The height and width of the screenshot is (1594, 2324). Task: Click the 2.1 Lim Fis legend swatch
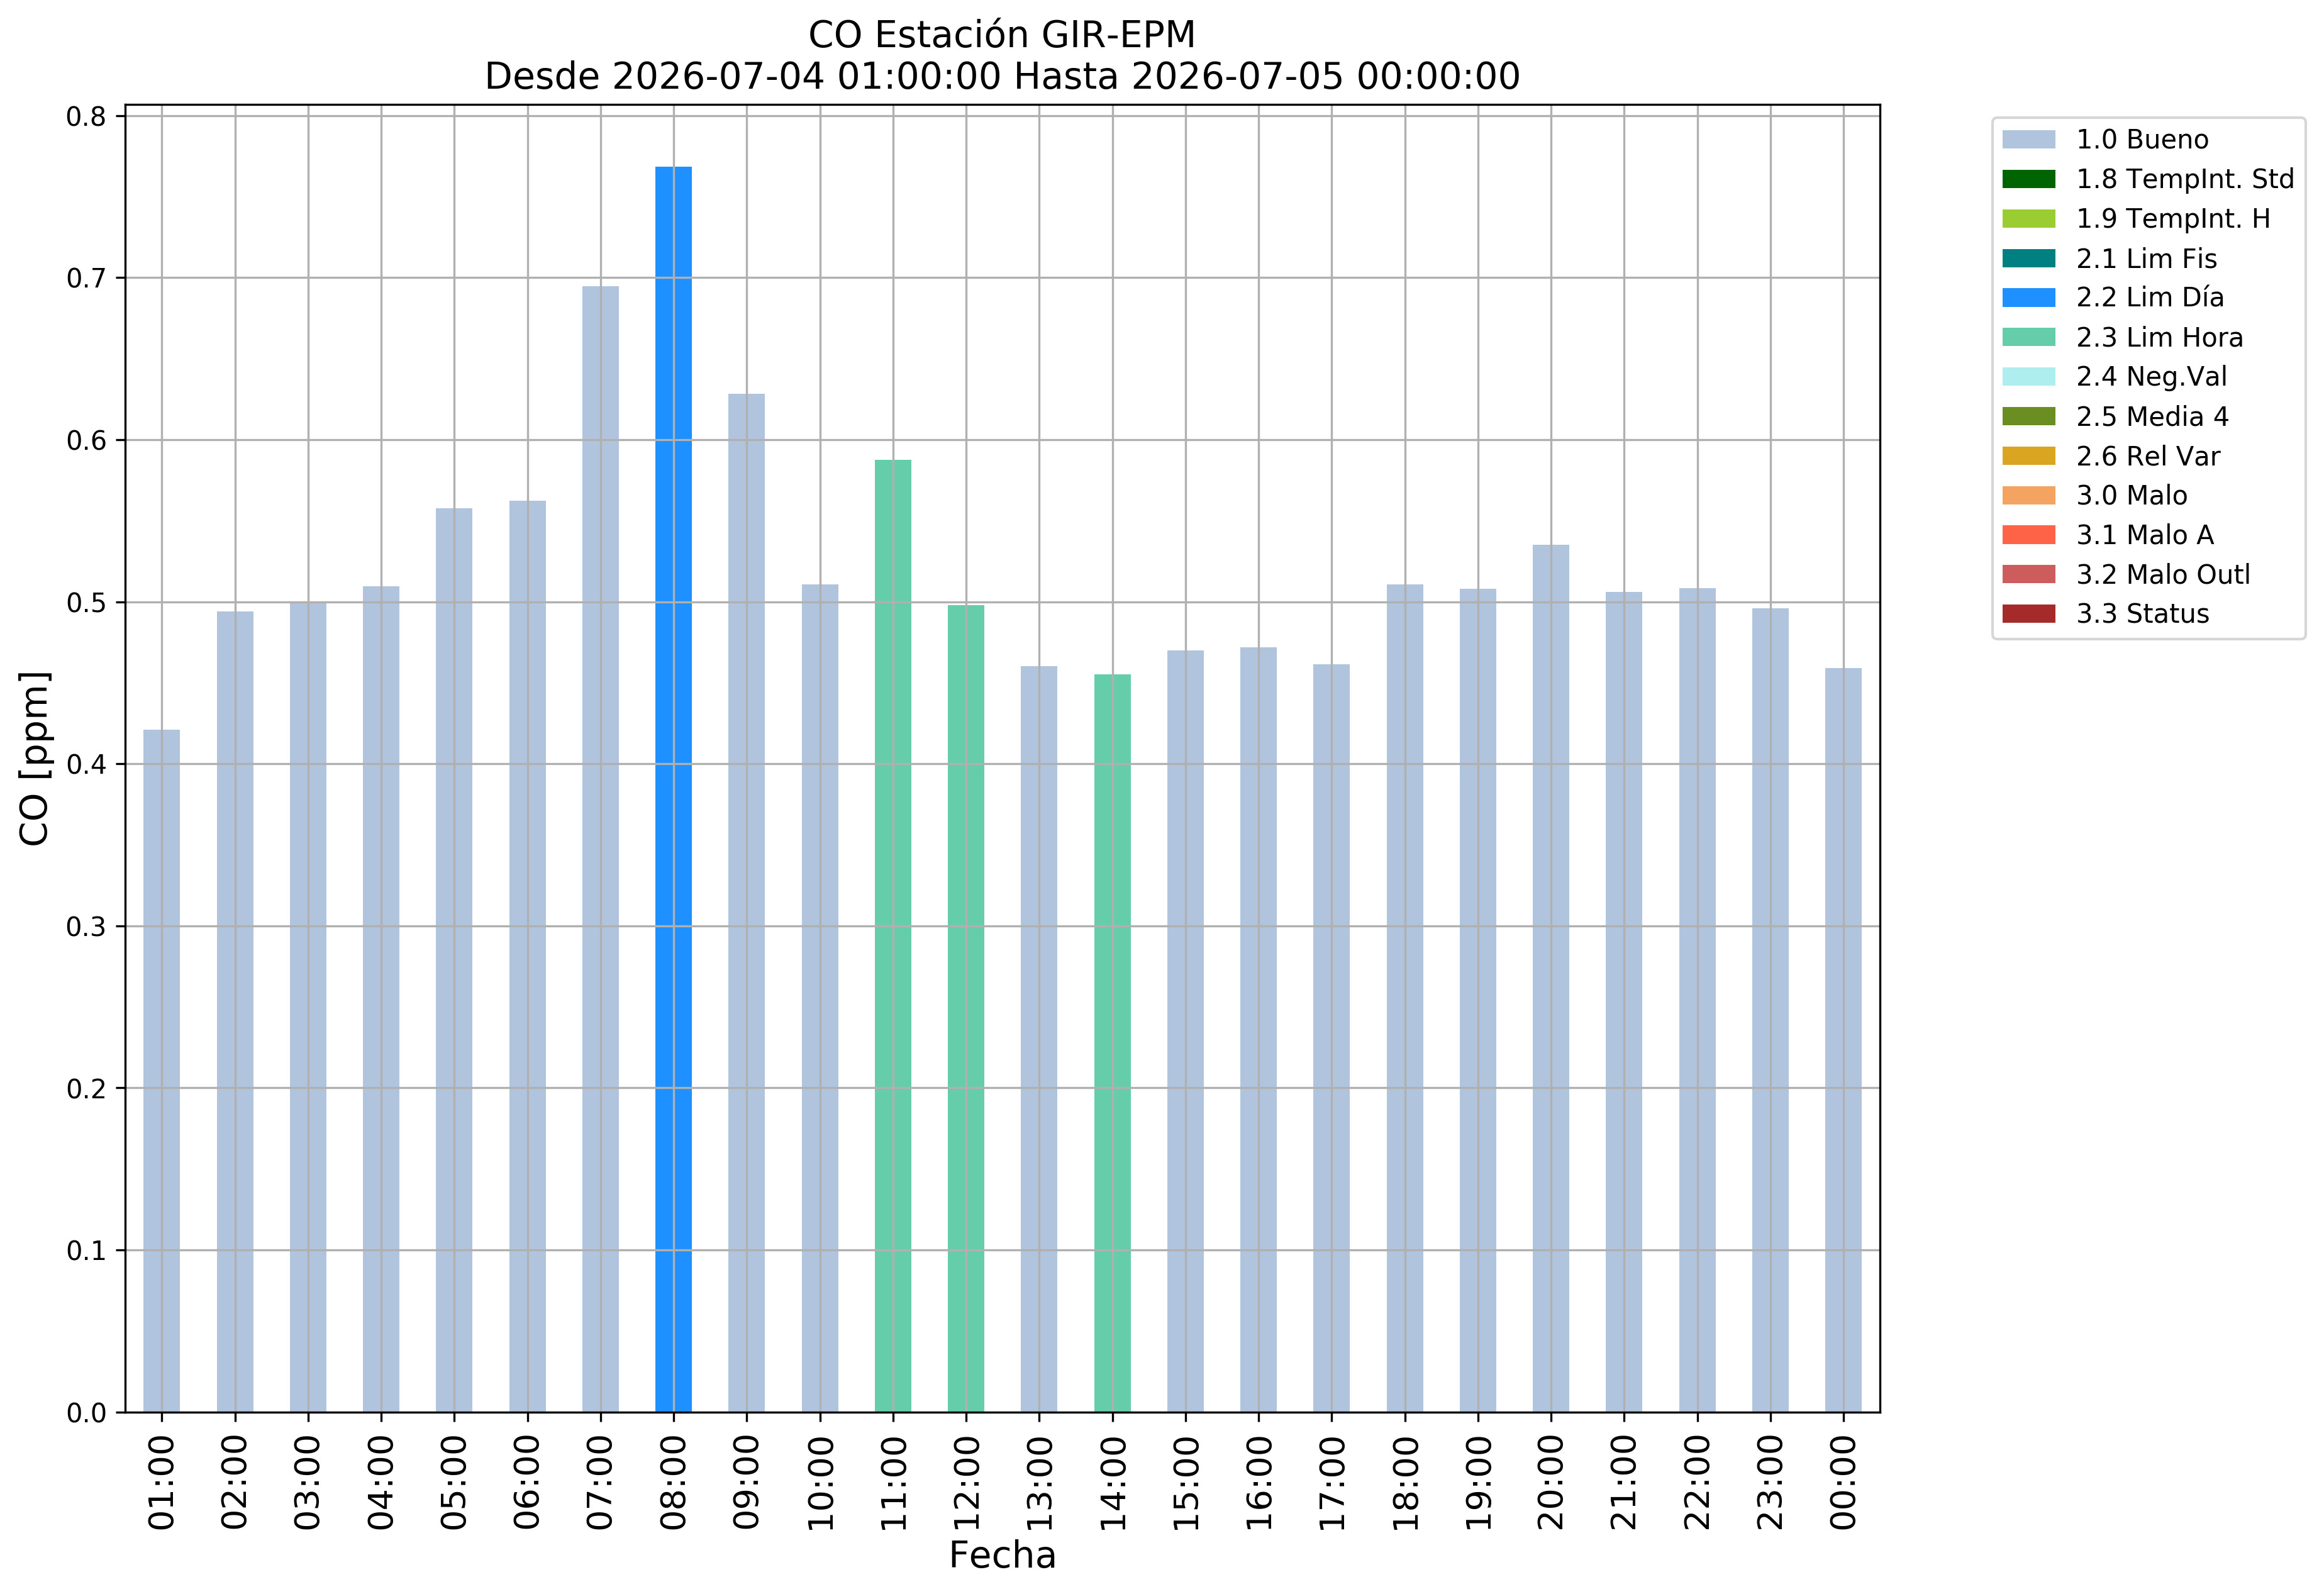(2028, 258)
